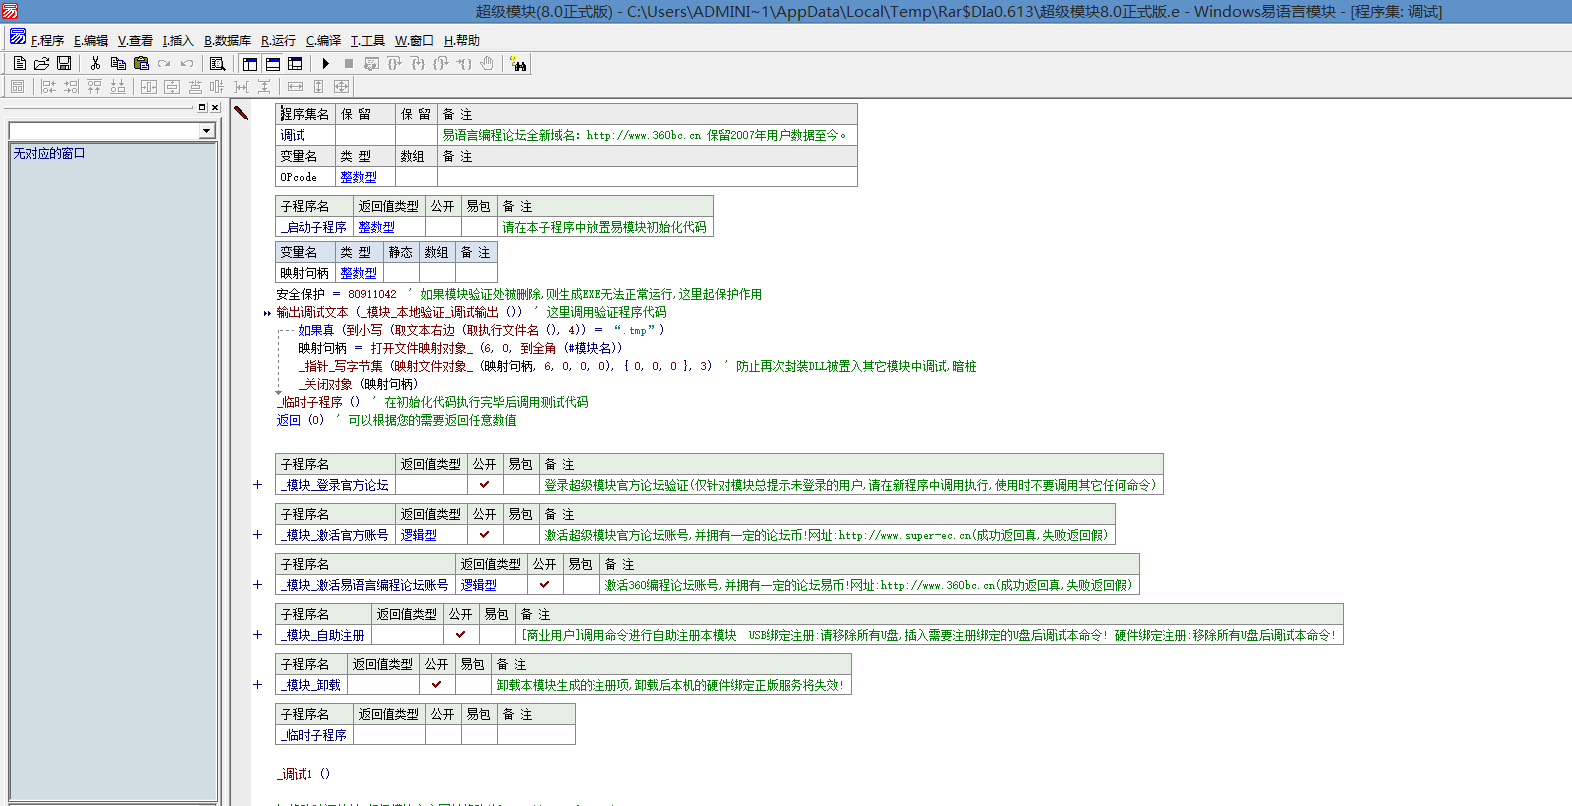Expand the _模块_卸载 subroutine
Image resolution: width=1572 pixels, height=806 pixels.
tap(257, 685)
